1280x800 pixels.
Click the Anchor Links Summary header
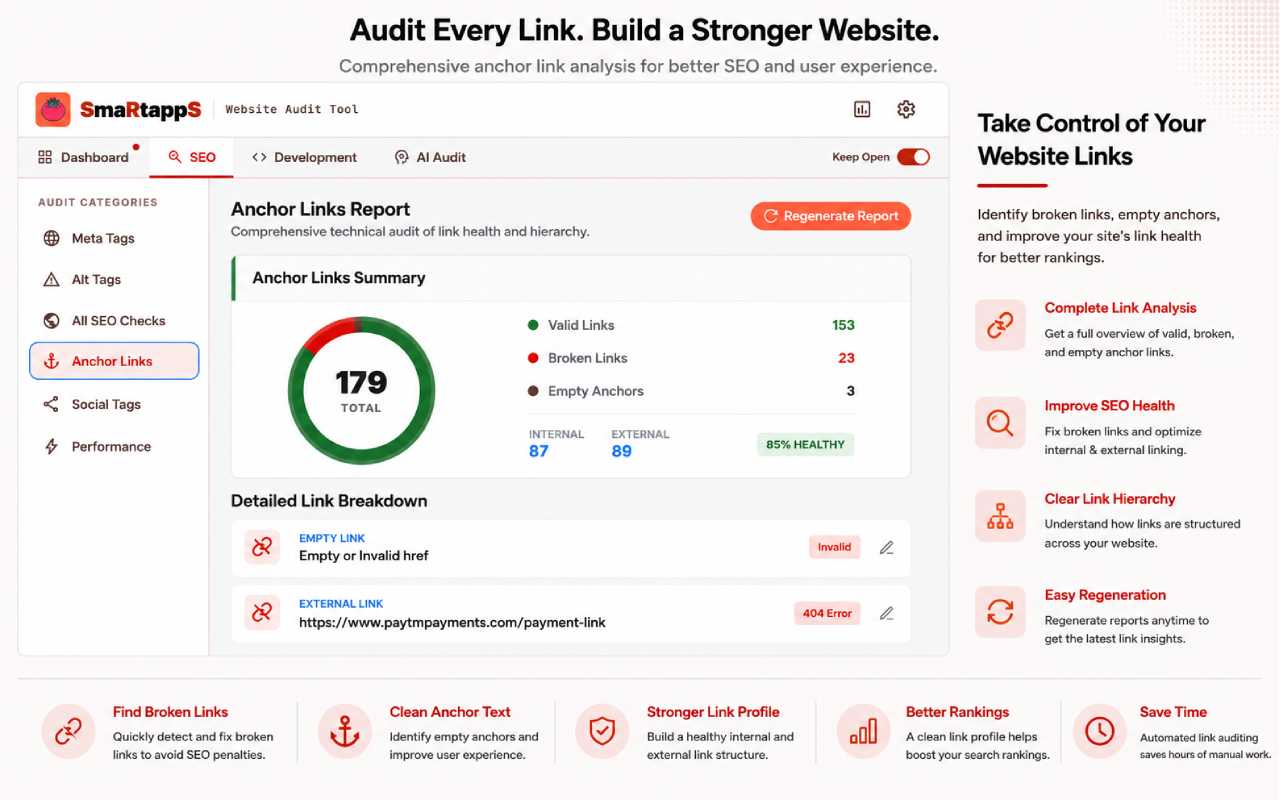tap(339, 278)
